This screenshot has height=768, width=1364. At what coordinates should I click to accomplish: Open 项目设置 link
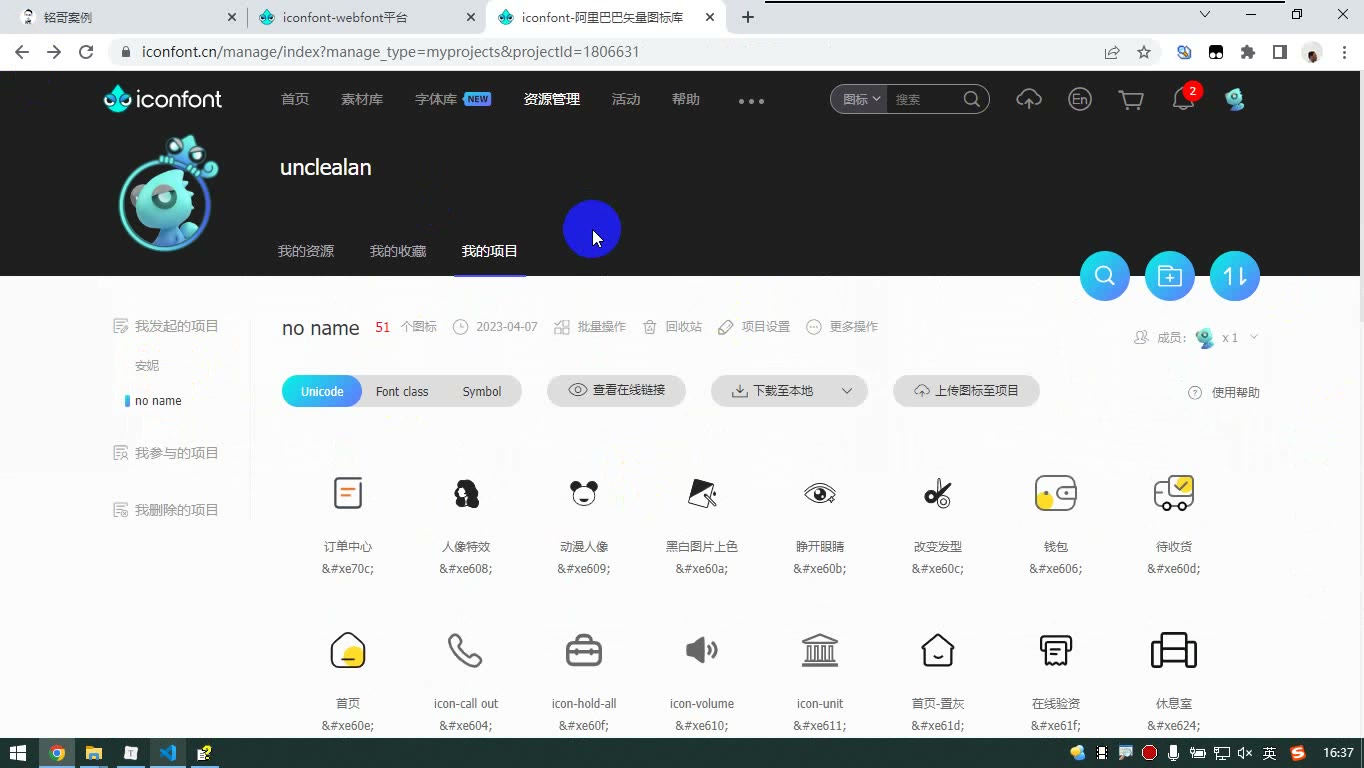pos(754,327)
